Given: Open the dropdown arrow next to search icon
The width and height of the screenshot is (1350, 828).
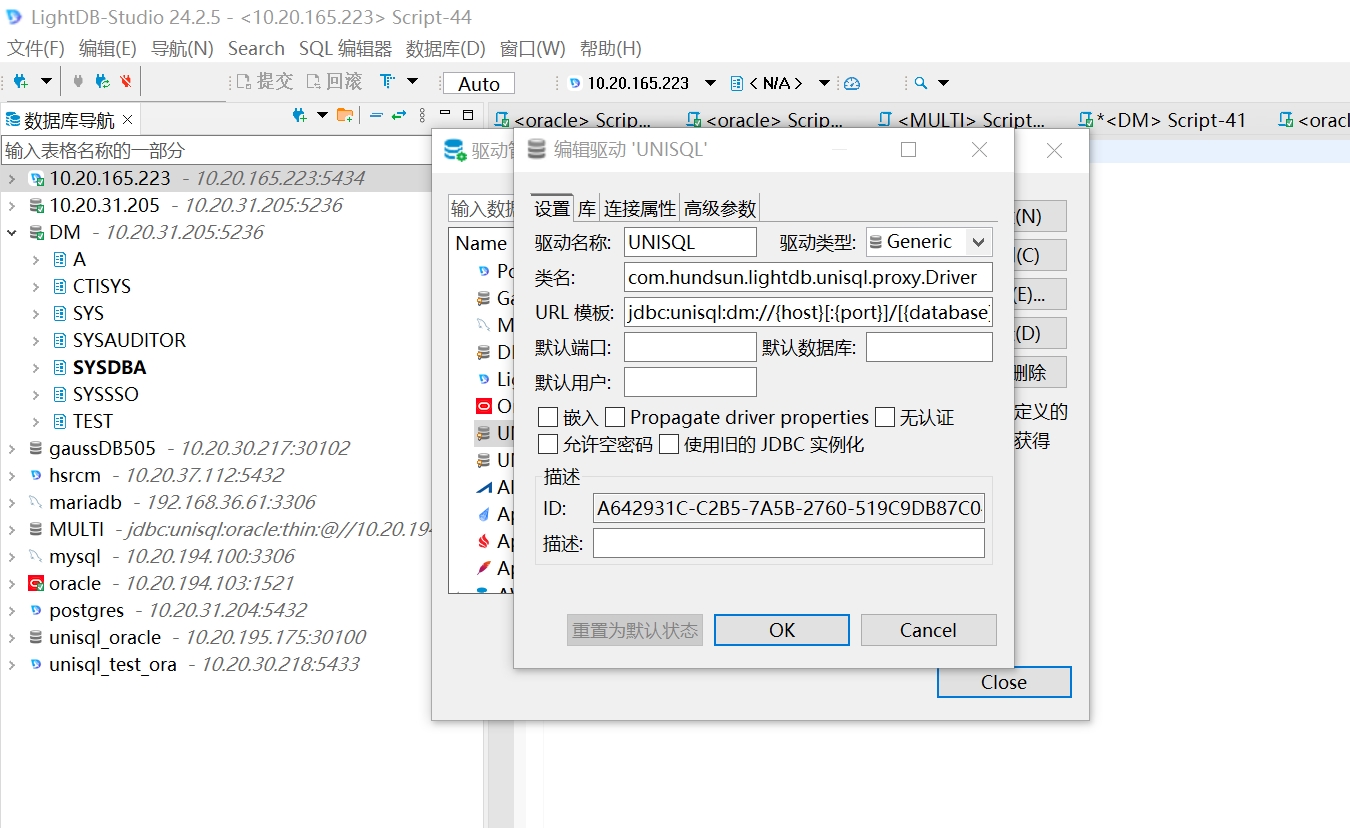Looking at the screenshot, I should coord(943,83).
